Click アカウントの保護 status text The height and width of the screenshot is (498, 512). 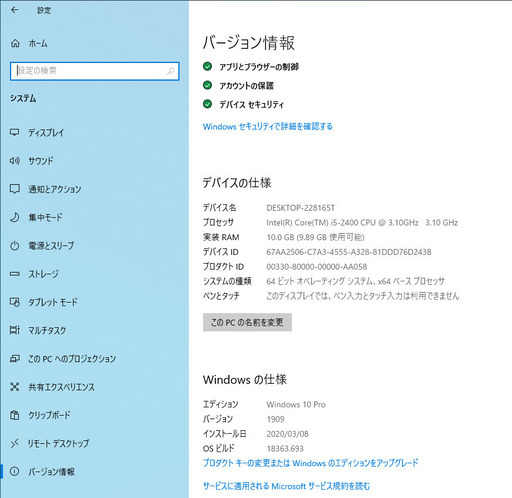pyautogui.click(x=246, y=86)
